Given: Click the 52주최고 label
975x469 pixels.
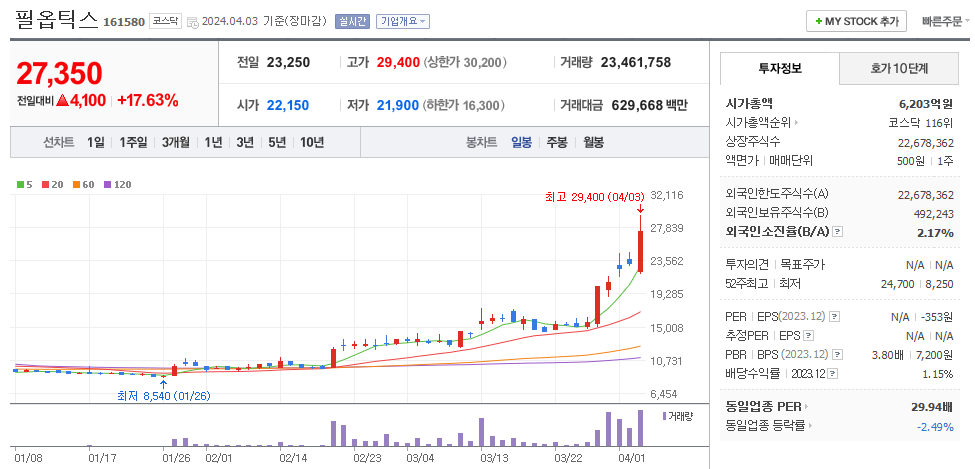Looking at the screenshot, I should coord(745,284).
